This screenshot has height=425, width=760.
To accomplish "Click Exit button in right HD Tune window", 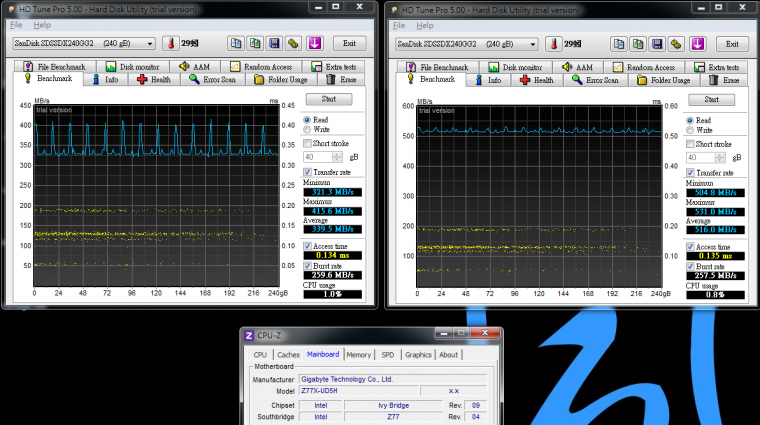I will [x=731, y=44].
